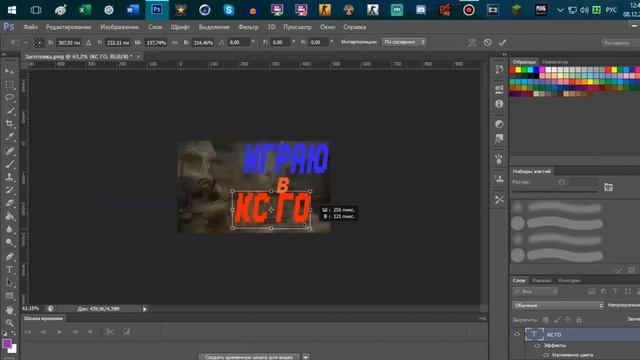Go to first frame in timeline
The width and height of the screenshot is (640, 360).
28,332
